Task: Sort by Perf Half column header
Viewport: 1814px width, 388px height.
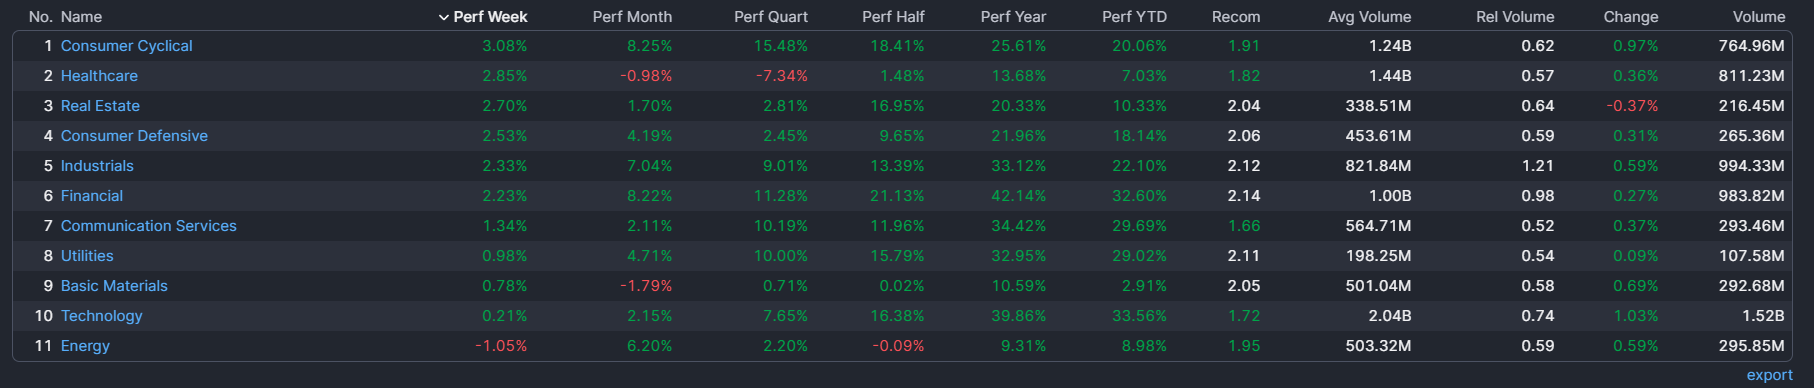Action: [893, 17]
